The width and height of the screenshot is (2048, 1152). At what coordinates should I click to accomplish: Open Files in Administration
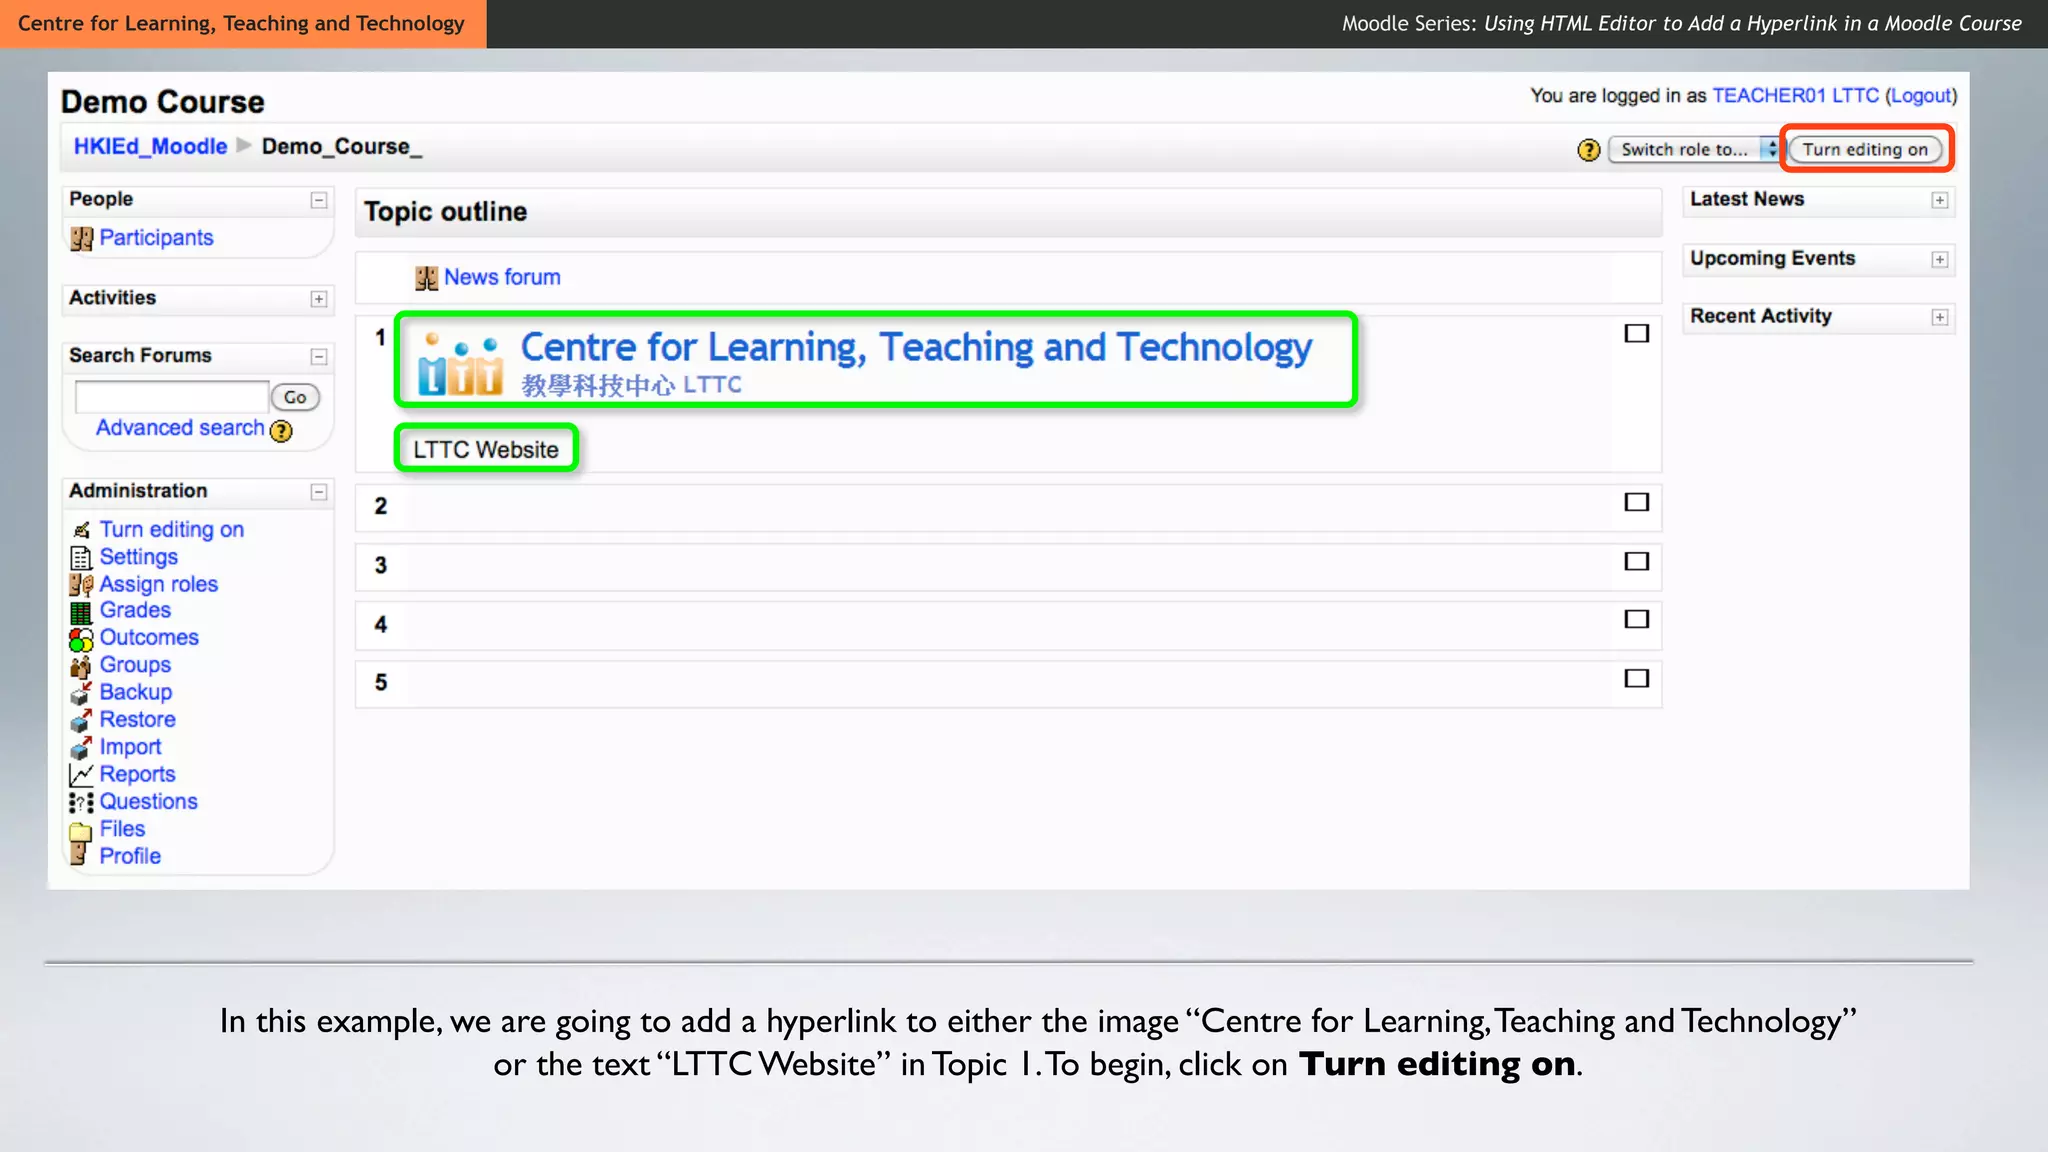122,829
